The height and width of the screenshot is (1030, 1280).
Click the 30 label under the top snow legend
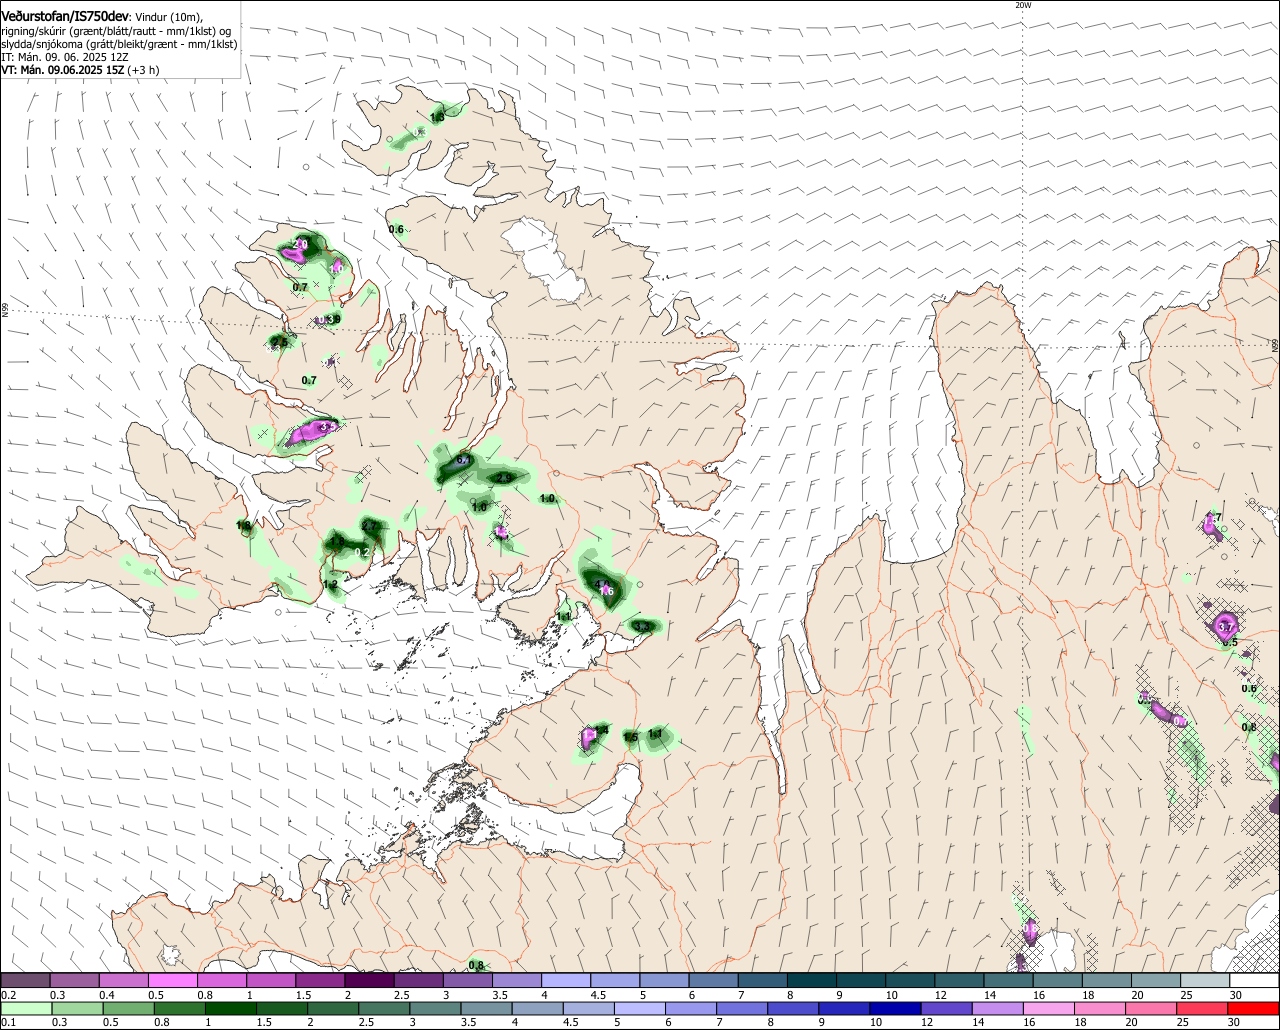coord(1236,995)
